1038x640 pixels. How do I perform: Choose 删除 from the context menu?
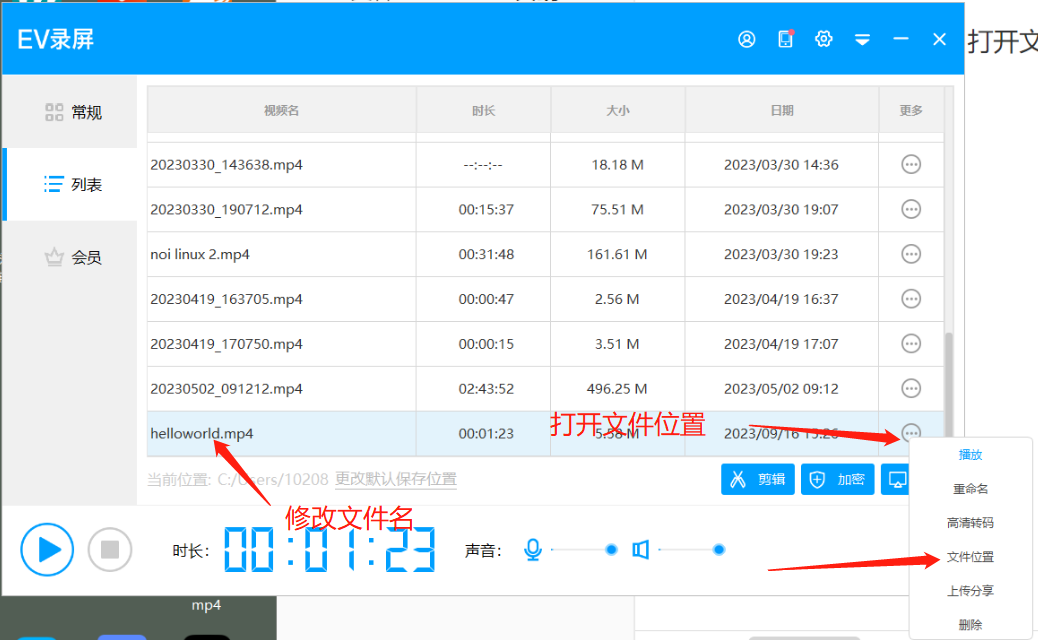pos(970,625)
